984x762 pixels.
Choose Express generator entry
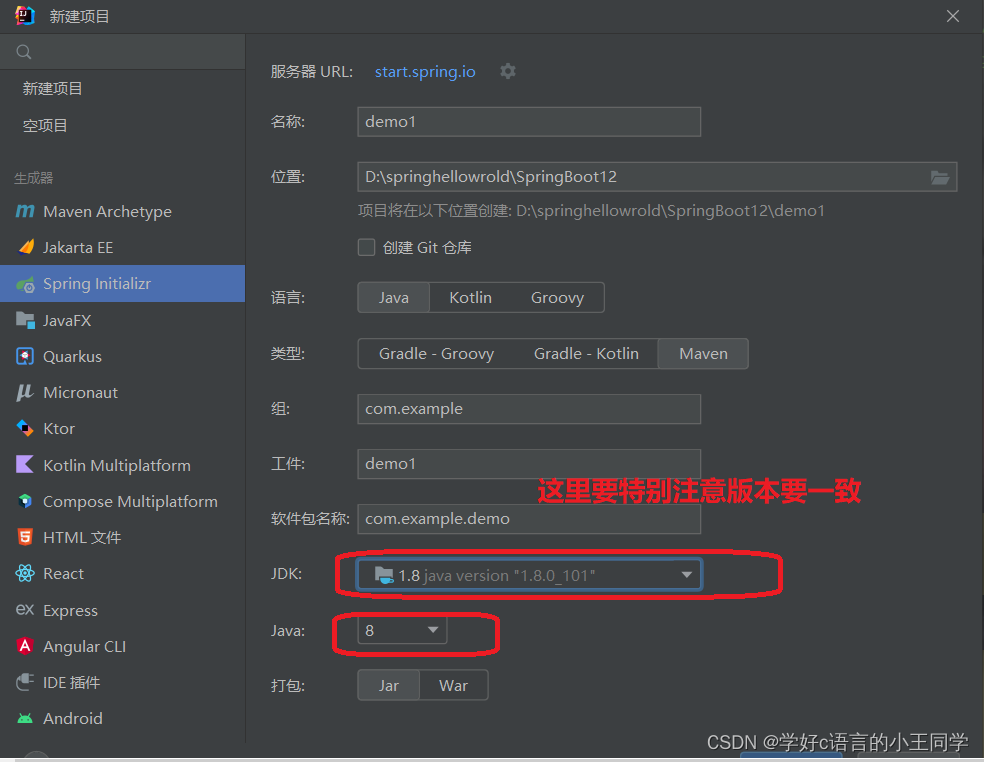click(122, 610)
